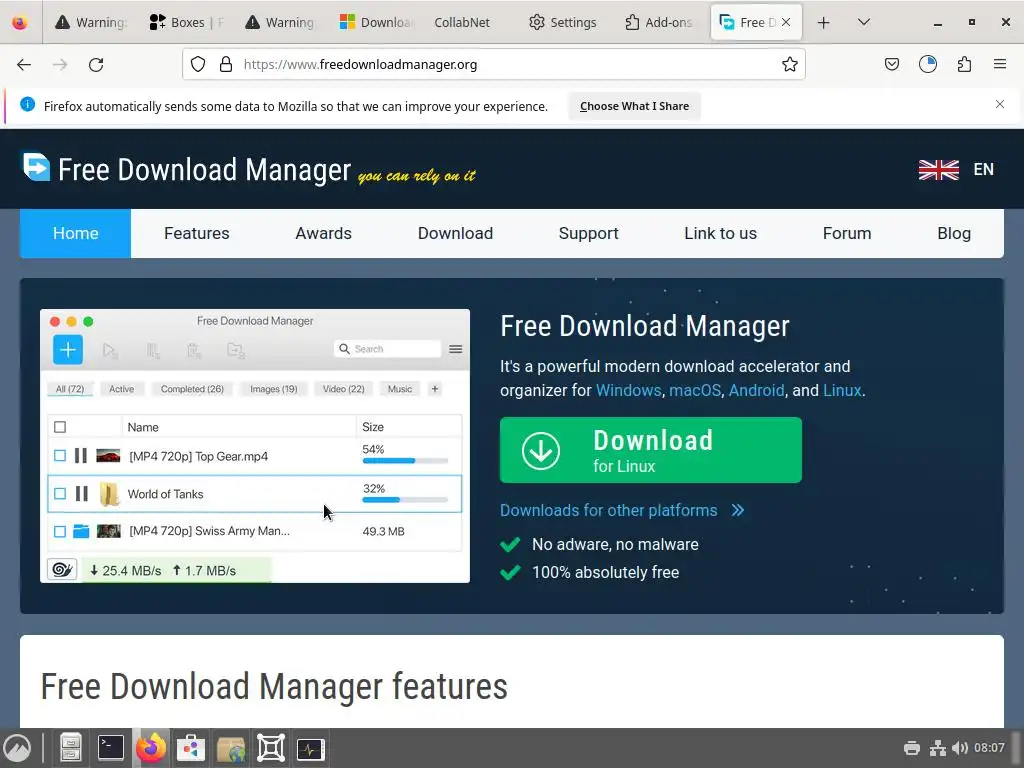1024x768 pixels.
Task: Tick the World of Tanks row checkbox
Action: tap(60, 494)
